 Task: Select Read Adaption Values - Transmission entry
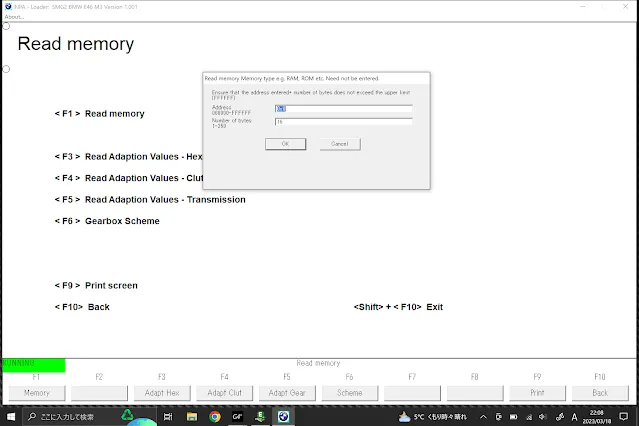(x=150, y=200)
